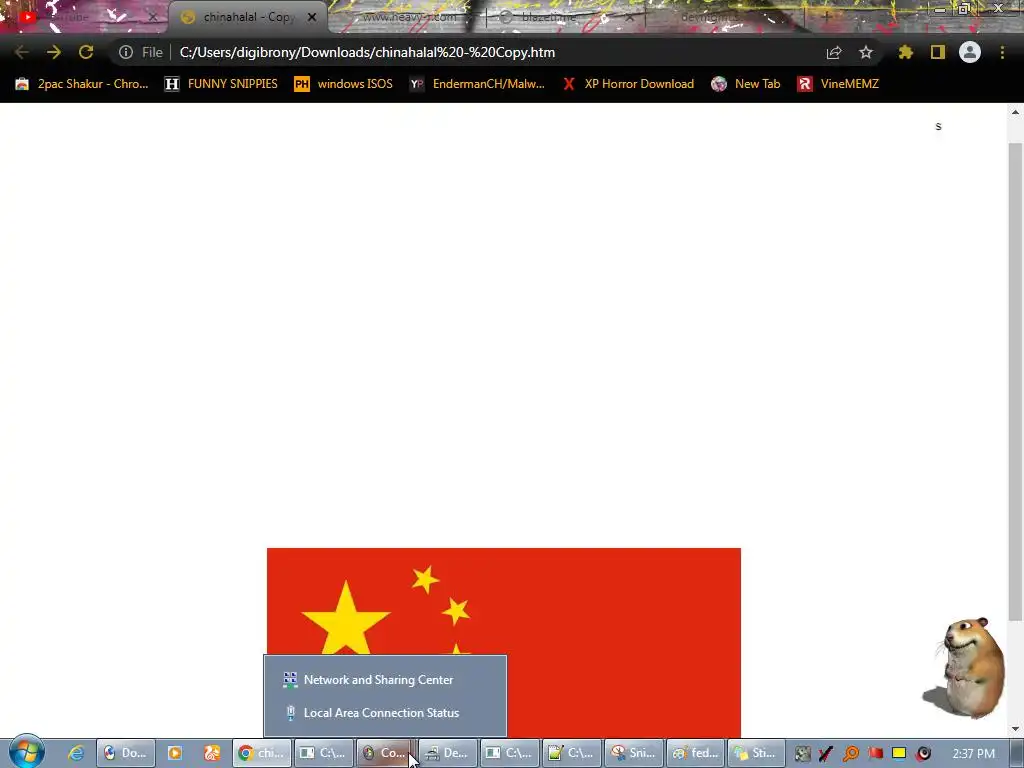Viewport: 1024px width, 768px height.
Task: Open the FUNNY SNIPPIES bookmark
Action: coord(221,84)
